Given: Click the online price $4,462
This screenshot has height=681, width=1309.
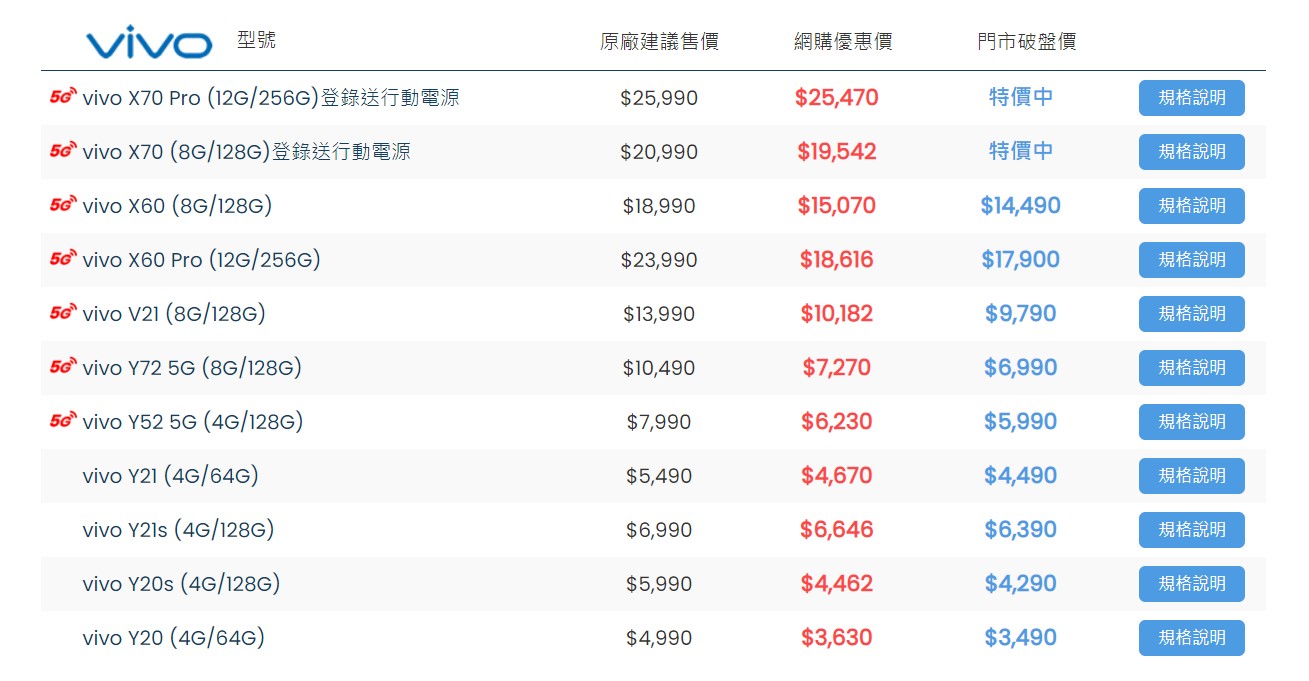Looking at the screenshot, I should point(837,584).
